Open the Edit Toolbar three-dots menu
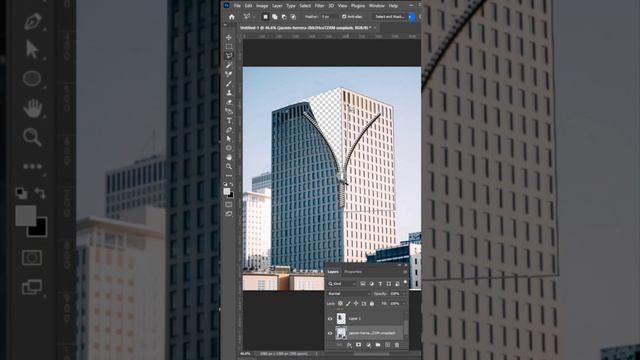Screen dimensions: 640x360 (x=229, y=176)
